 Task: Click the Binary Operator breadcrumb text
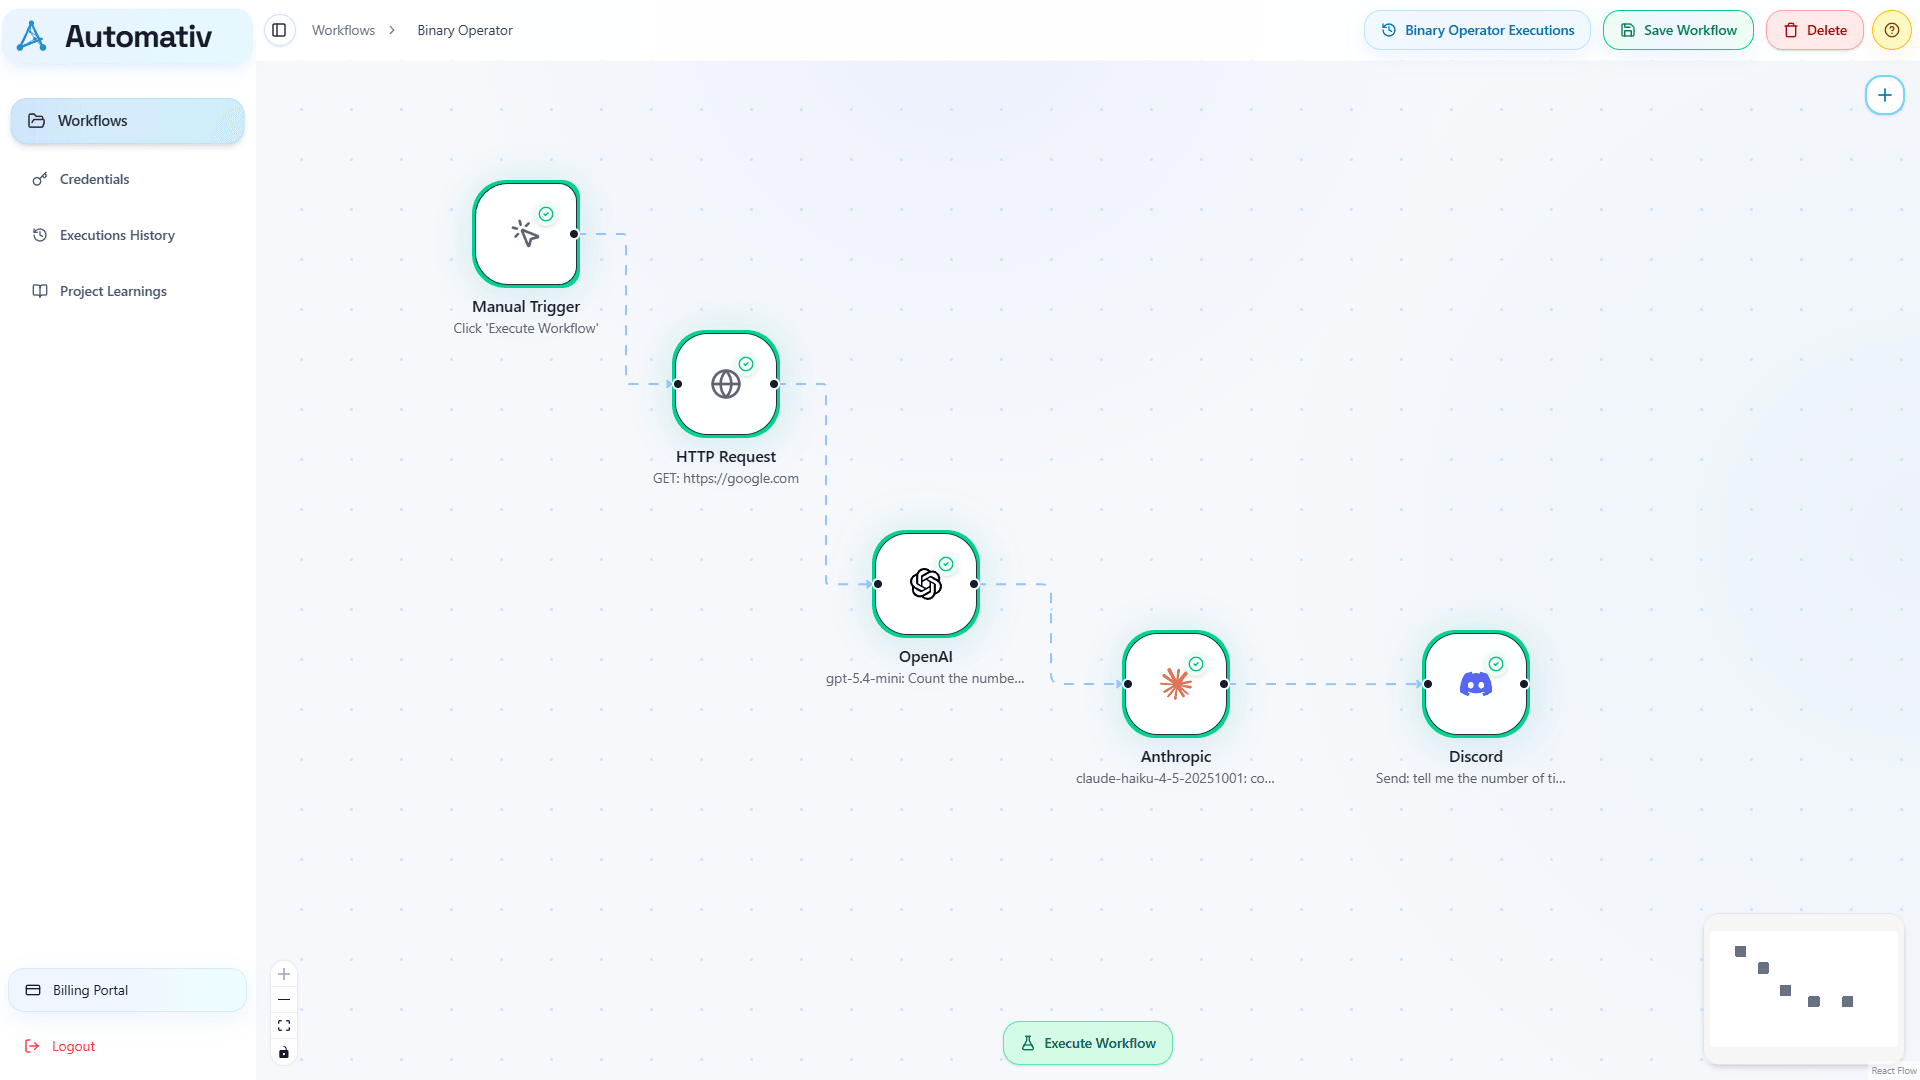[465, 30]
